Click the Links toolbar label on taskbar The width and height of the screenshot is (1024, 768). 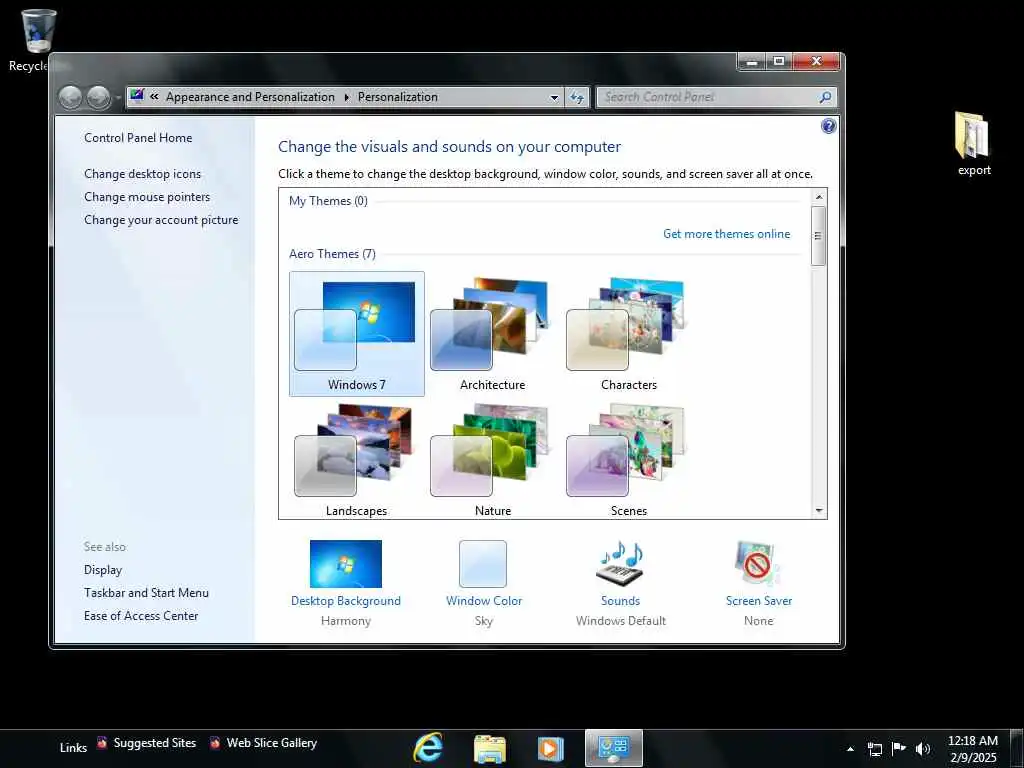pyautogui.click(x=73, y=748)
